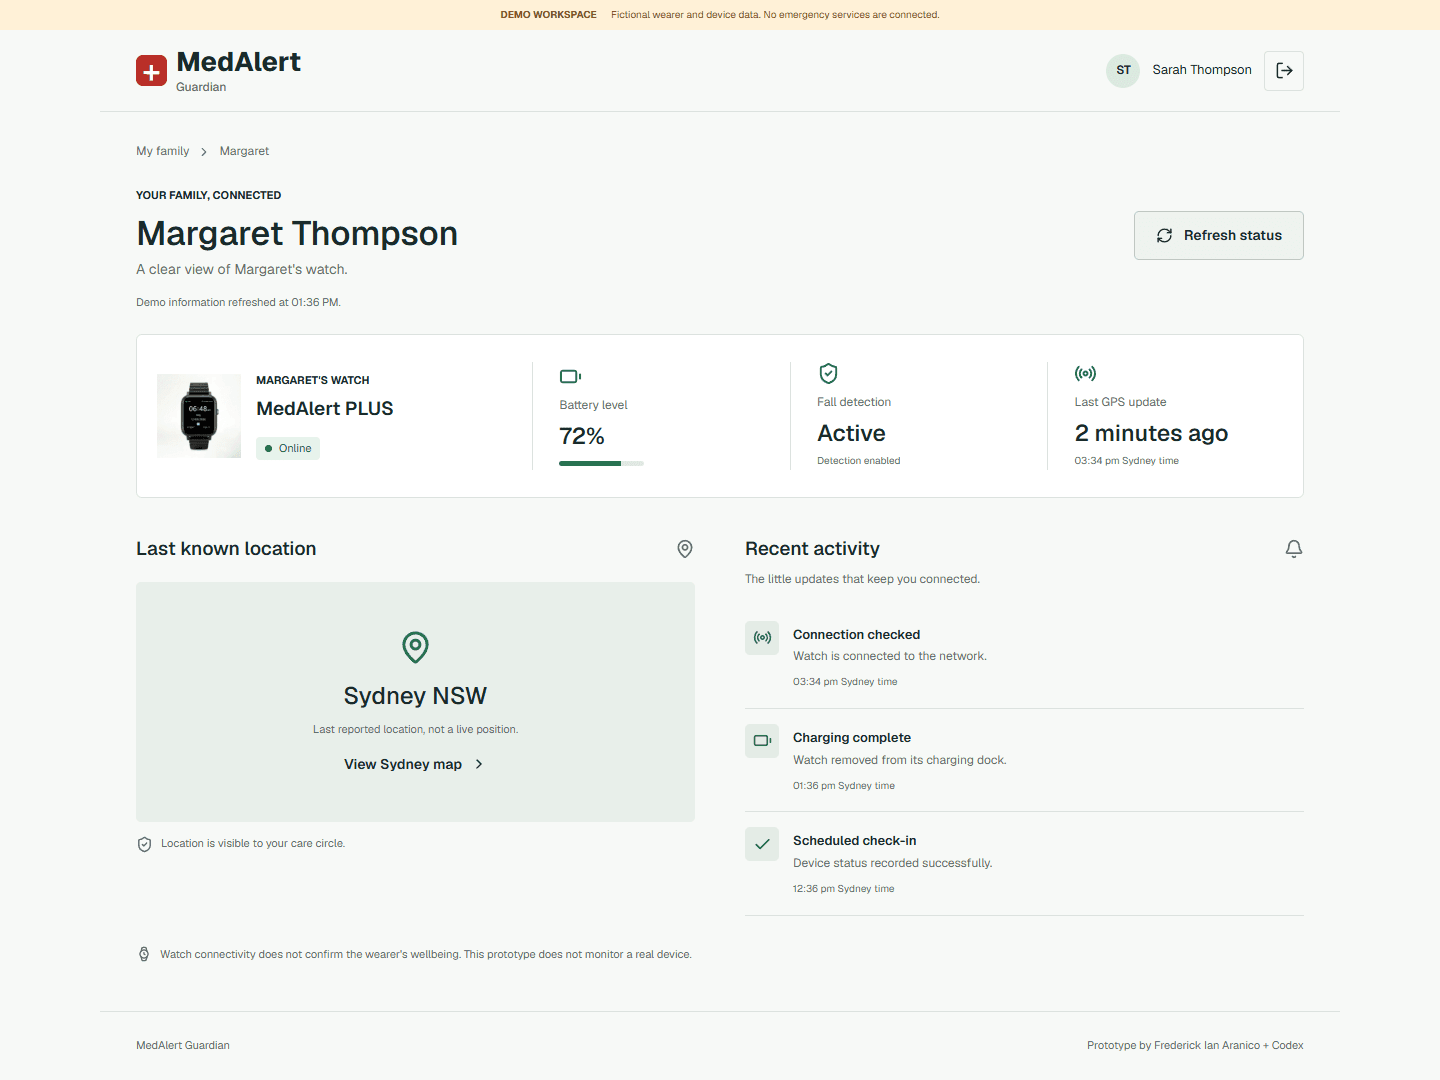The image size is (1440, 1080).
Task: Click the shield icon beside care circle note
Action: [x=144, y=844]
